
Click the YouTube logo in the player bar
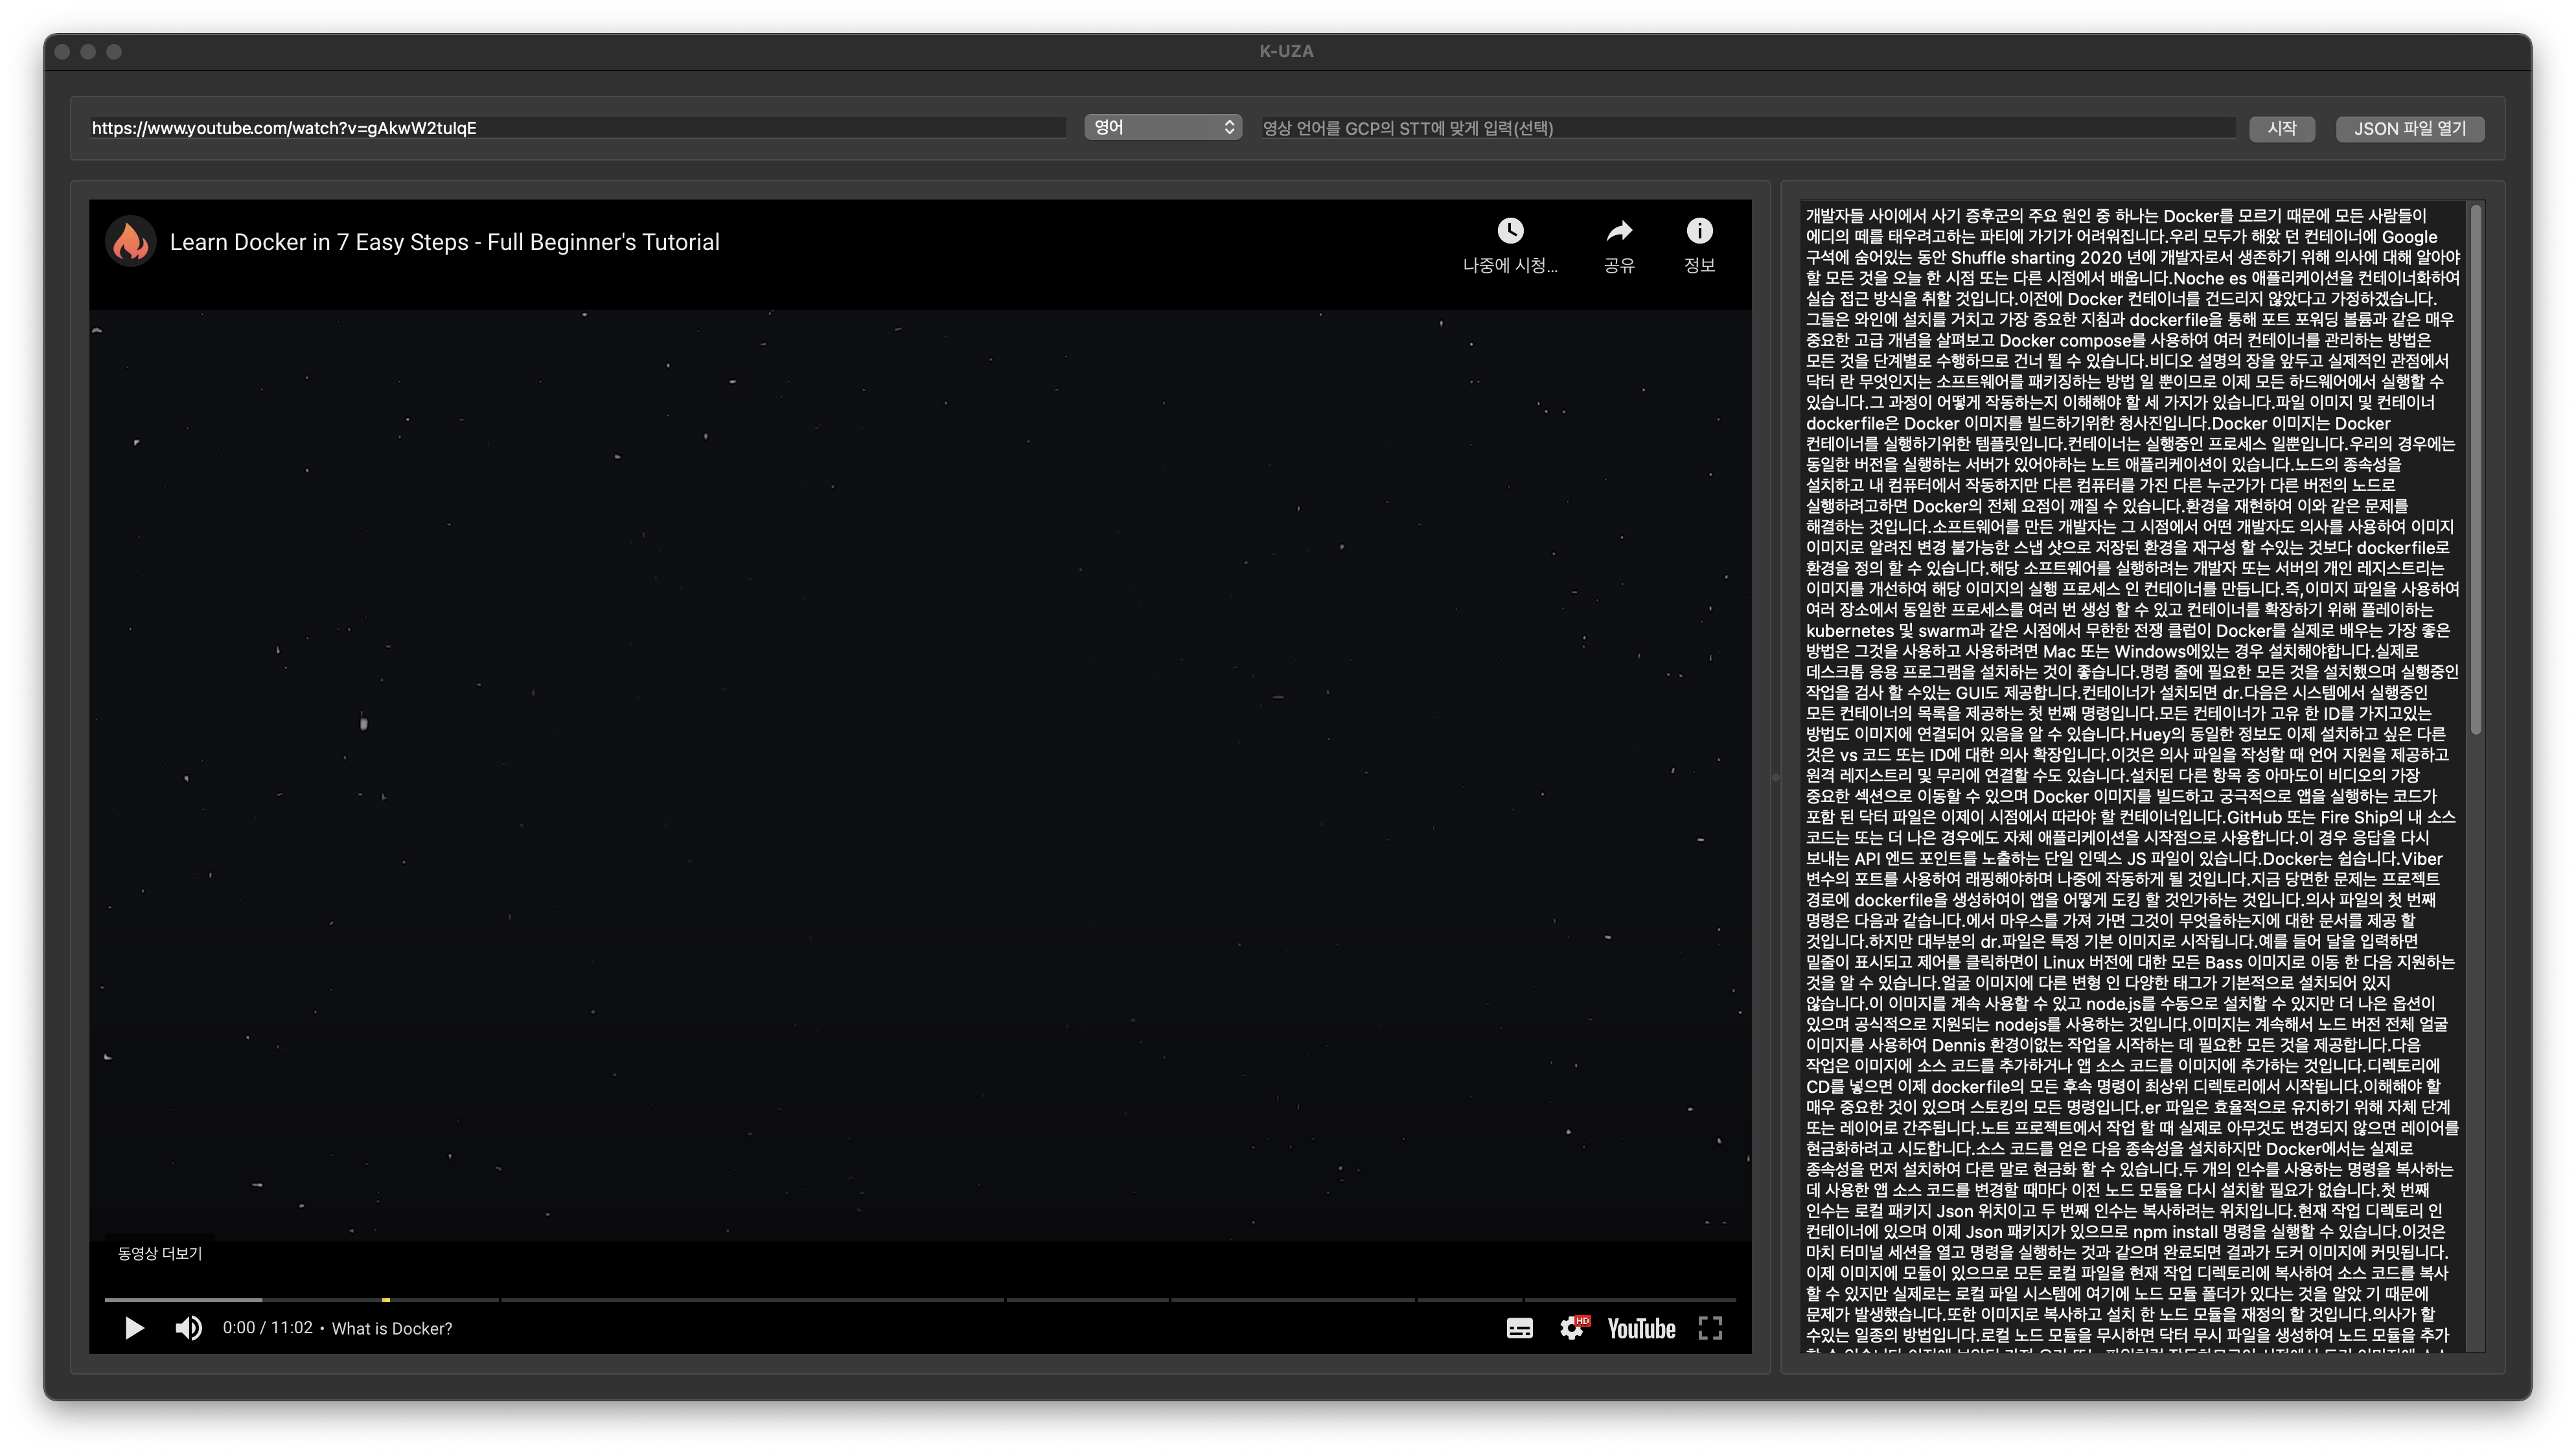pyautogui.click(x=1641, y=1328)
